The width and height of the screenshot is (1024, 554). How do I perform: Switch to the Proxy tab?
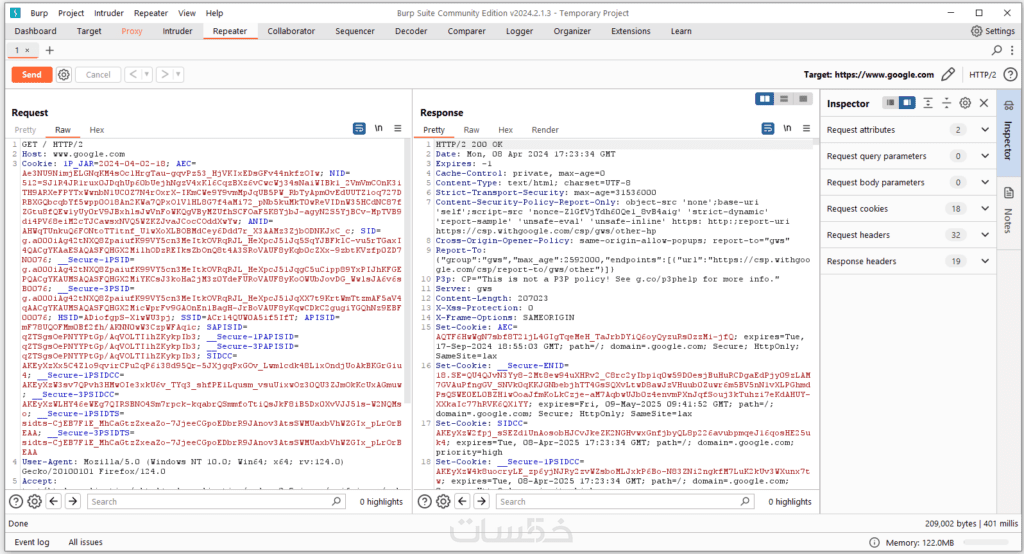[131, 31]
